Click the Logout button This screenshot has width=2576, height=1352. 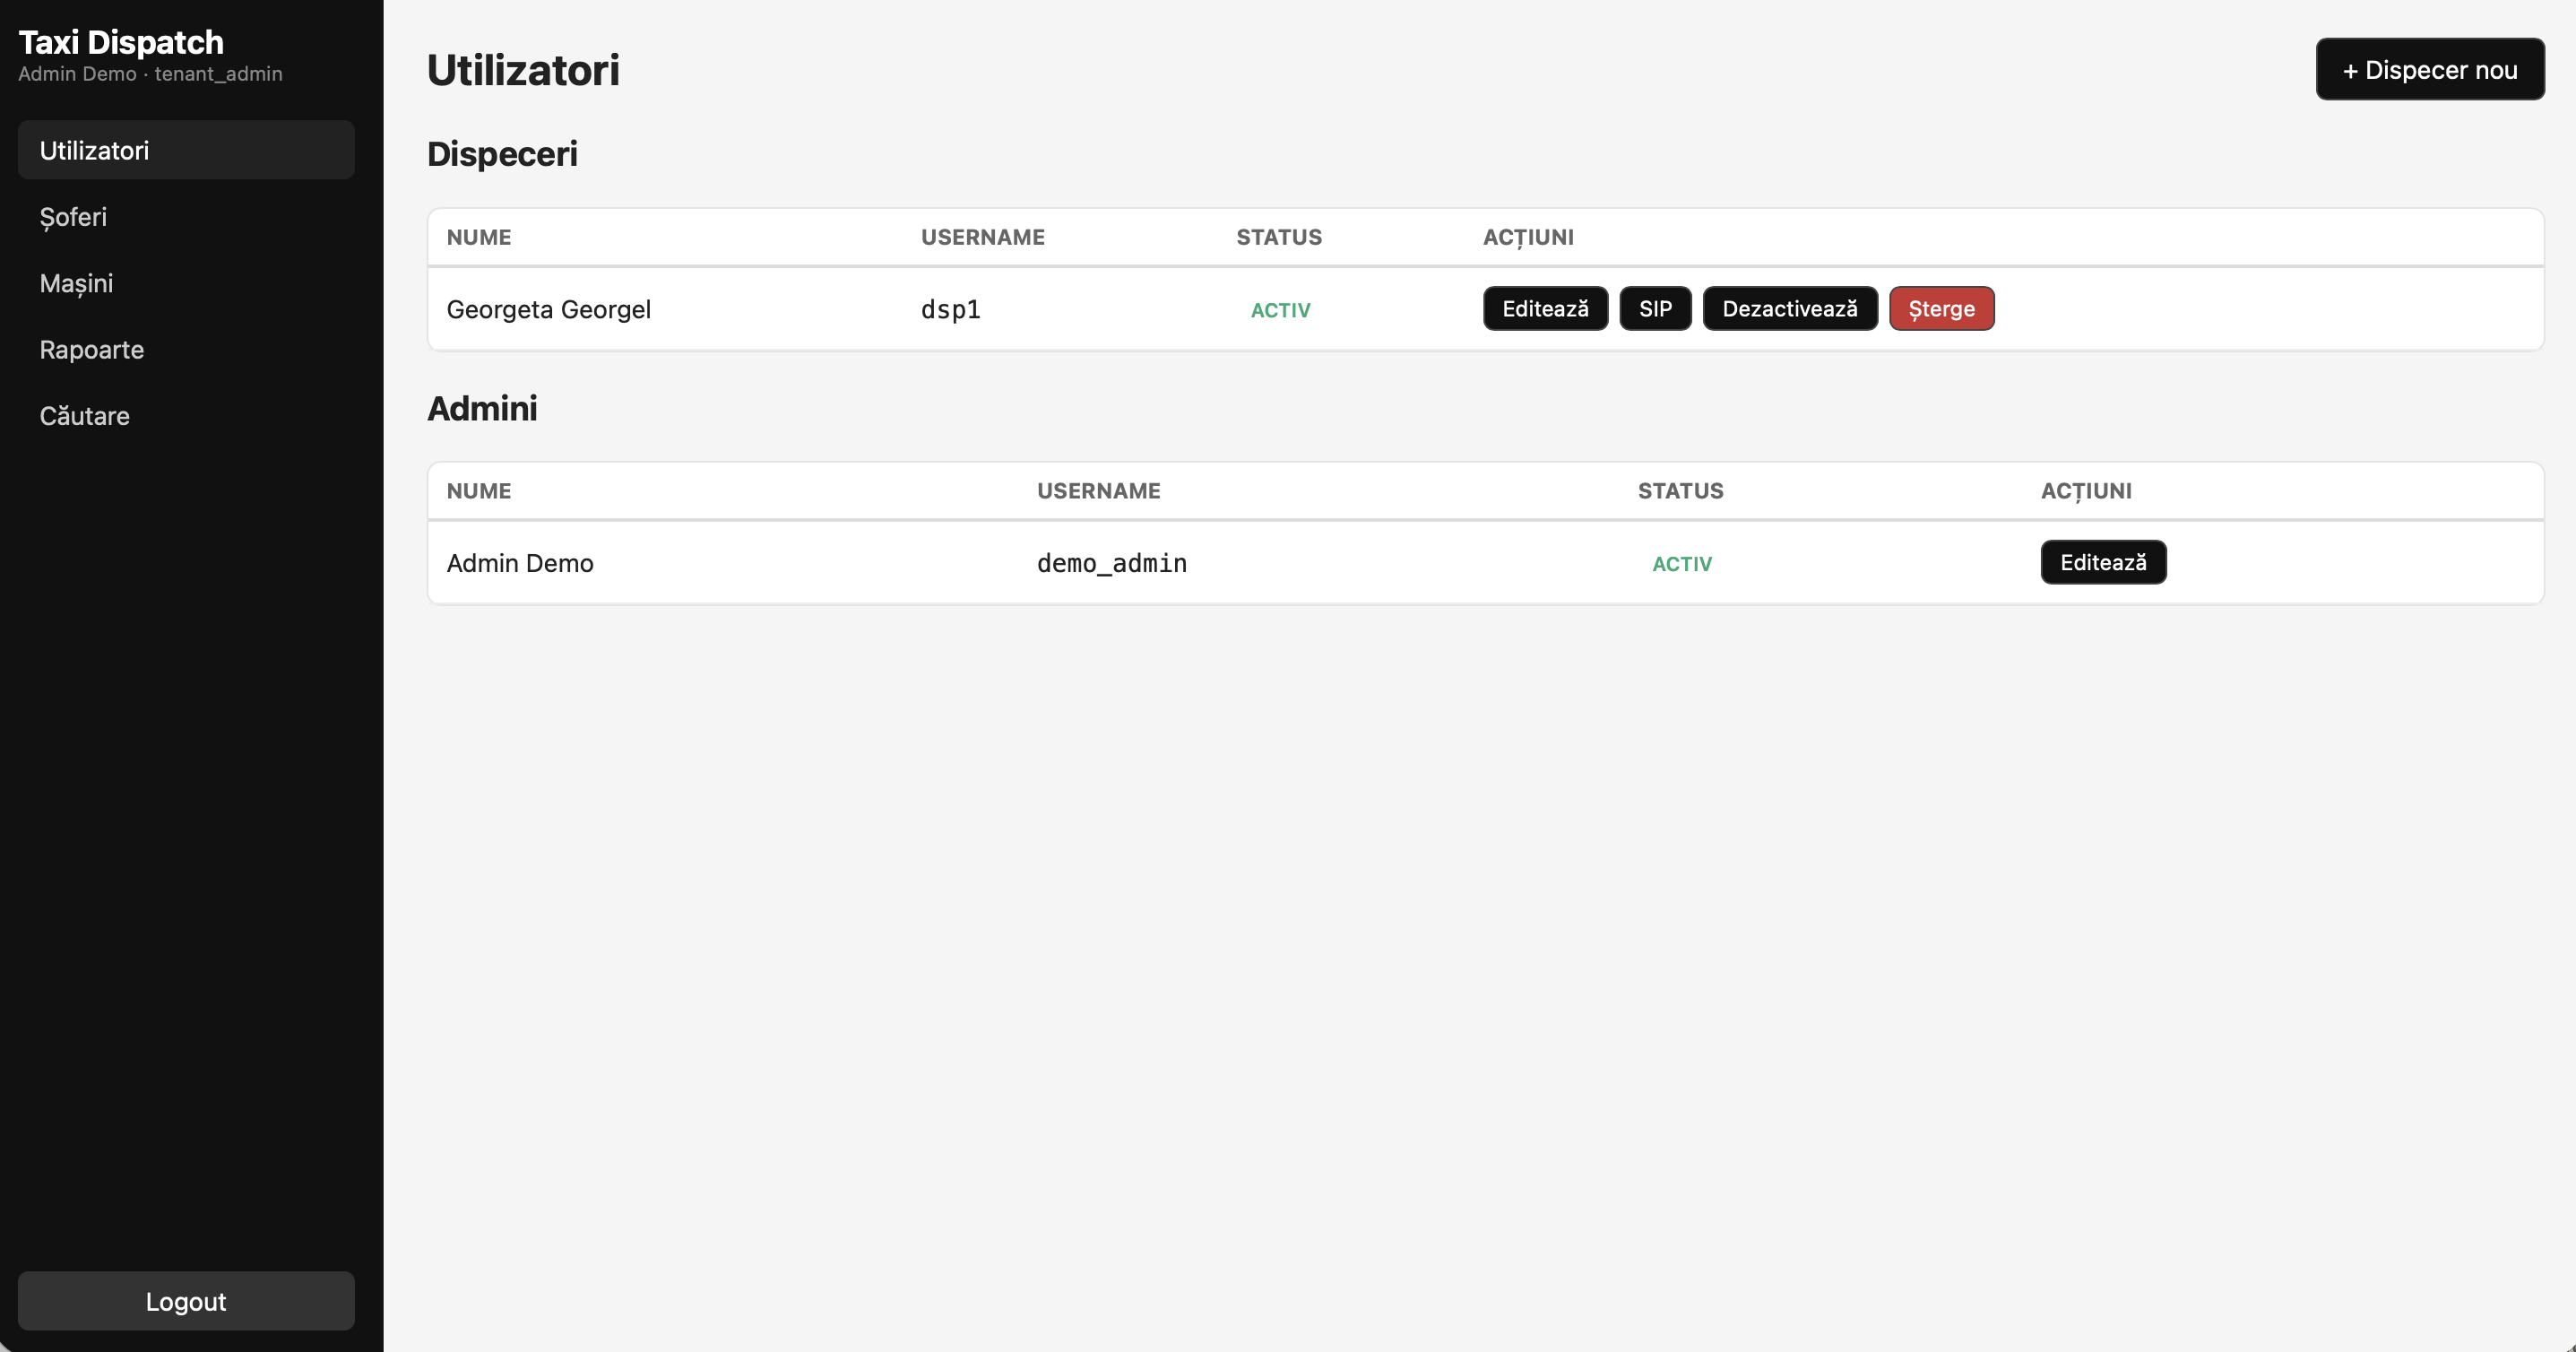click(186, 1300)
